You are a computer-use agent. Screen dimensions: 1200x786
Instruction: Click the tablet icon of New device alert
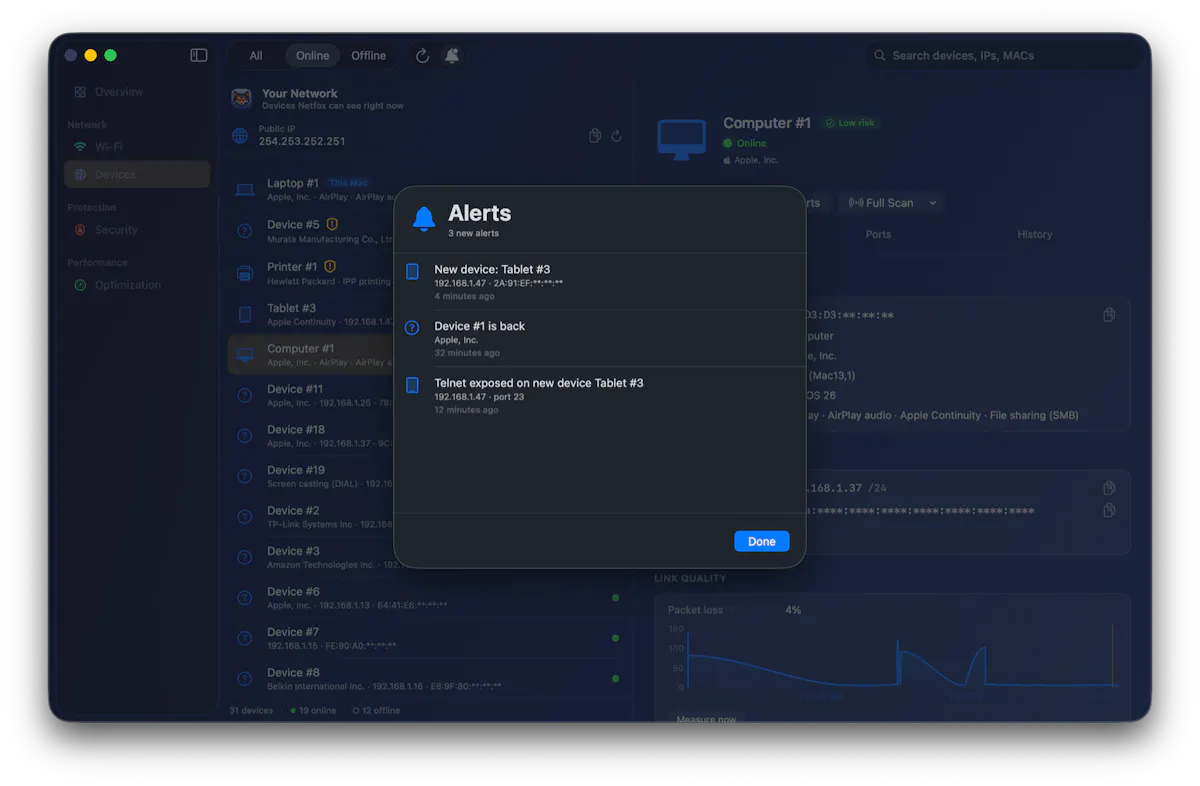coord(412,272)
